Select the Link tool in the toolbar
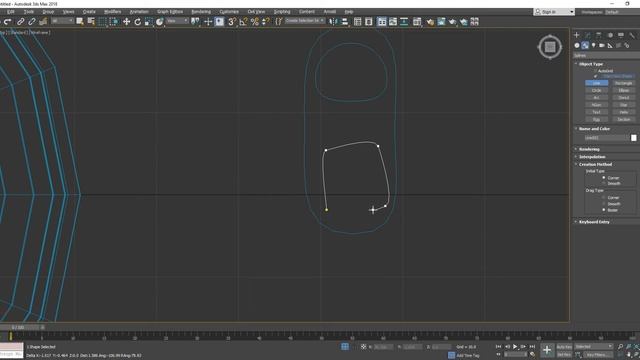This screenshot has width=640, height=360. click(x=20, y=22)
